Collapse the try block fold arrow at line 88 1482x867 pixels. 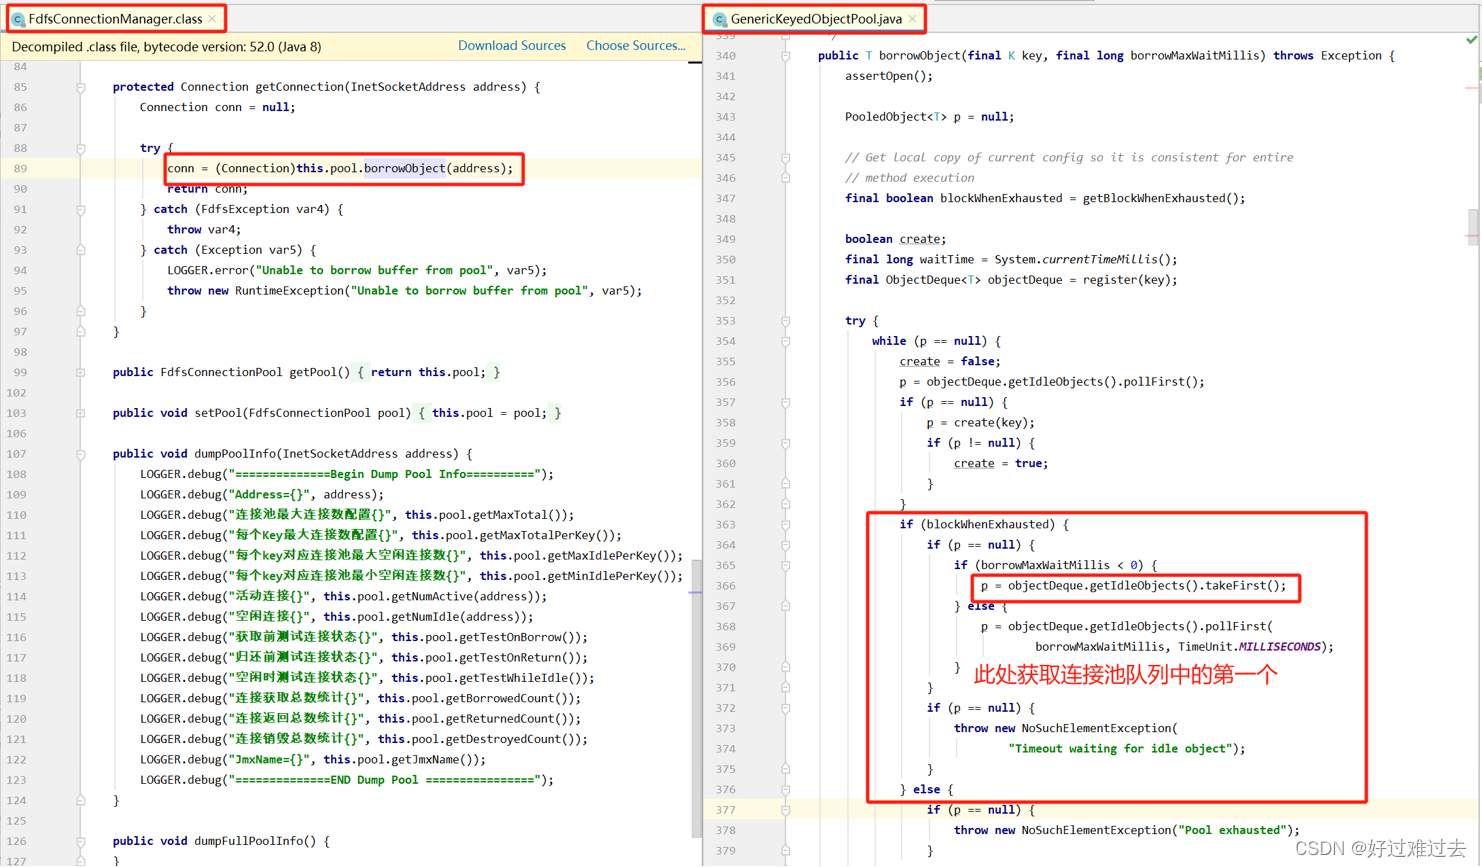(x=81, y=147)
